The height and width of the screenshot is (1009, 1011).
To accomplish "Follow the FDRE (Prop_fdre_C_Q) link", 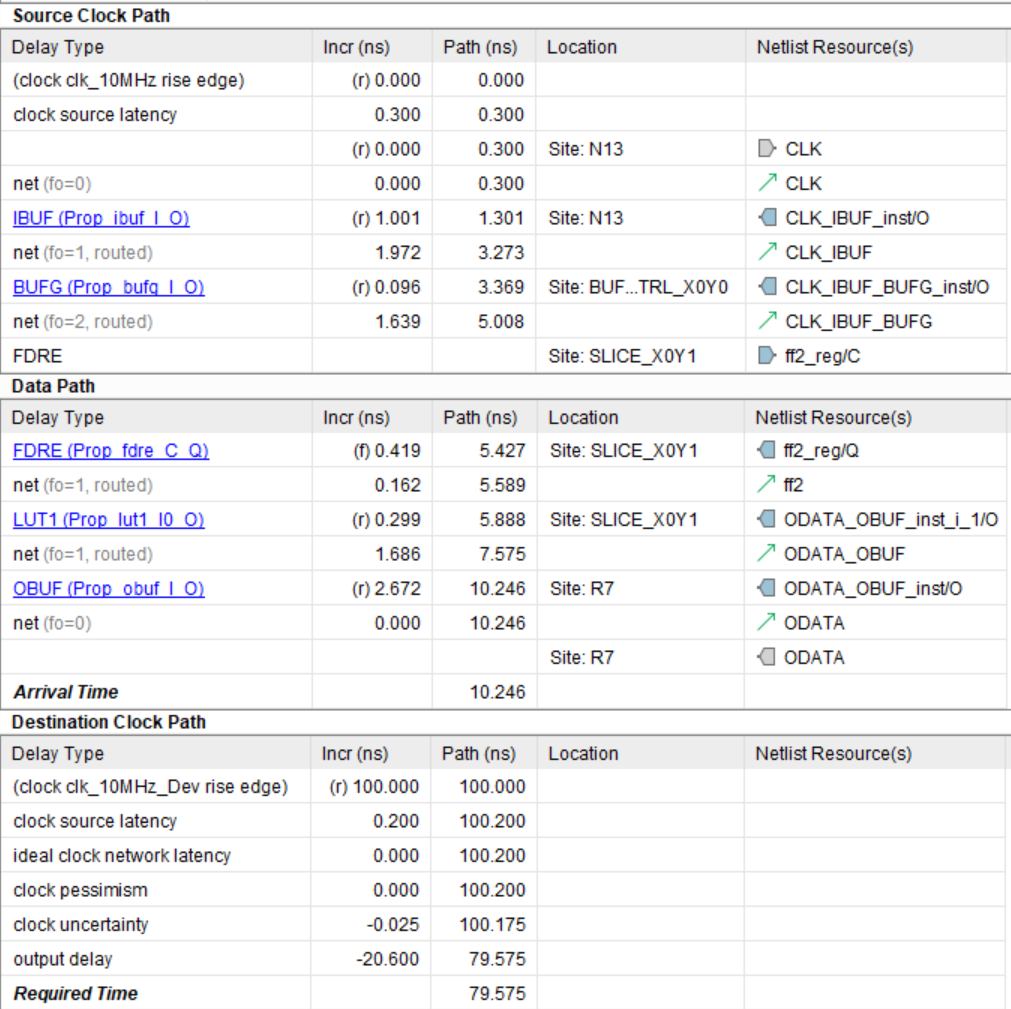I will 110,451.
